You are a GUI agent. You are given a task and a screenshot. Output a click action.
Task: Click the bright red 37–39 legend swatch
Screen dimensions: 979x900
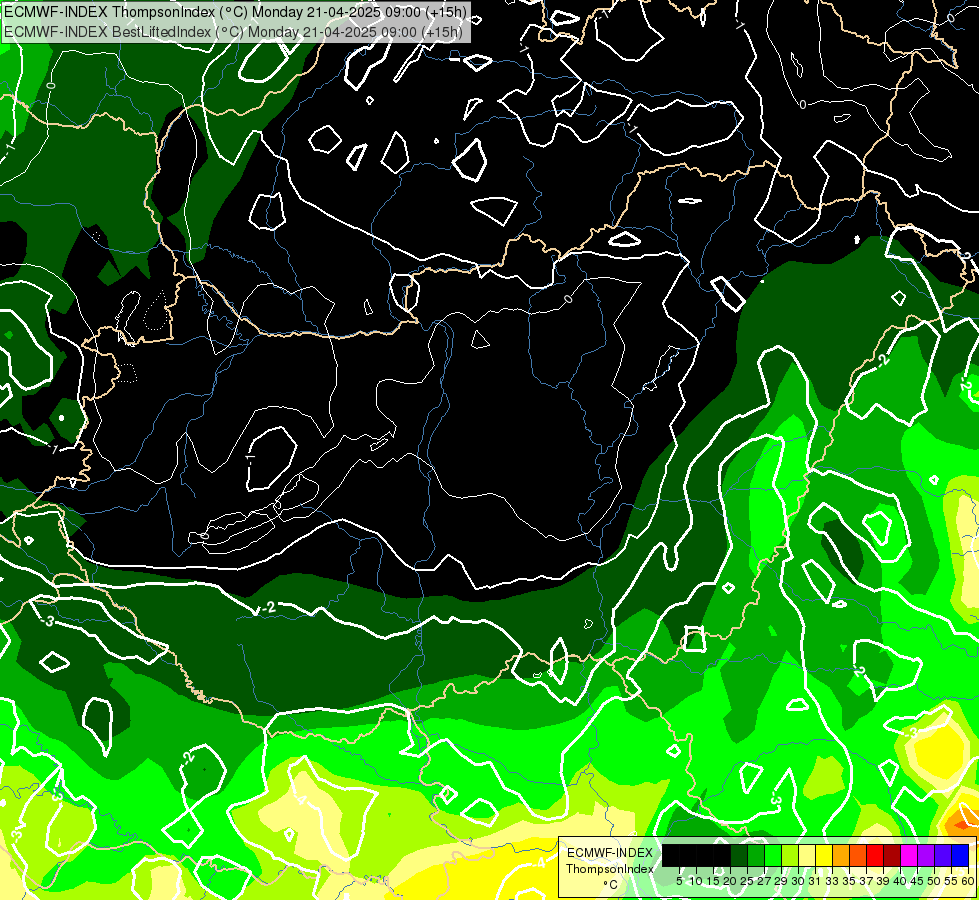(875, 856)
